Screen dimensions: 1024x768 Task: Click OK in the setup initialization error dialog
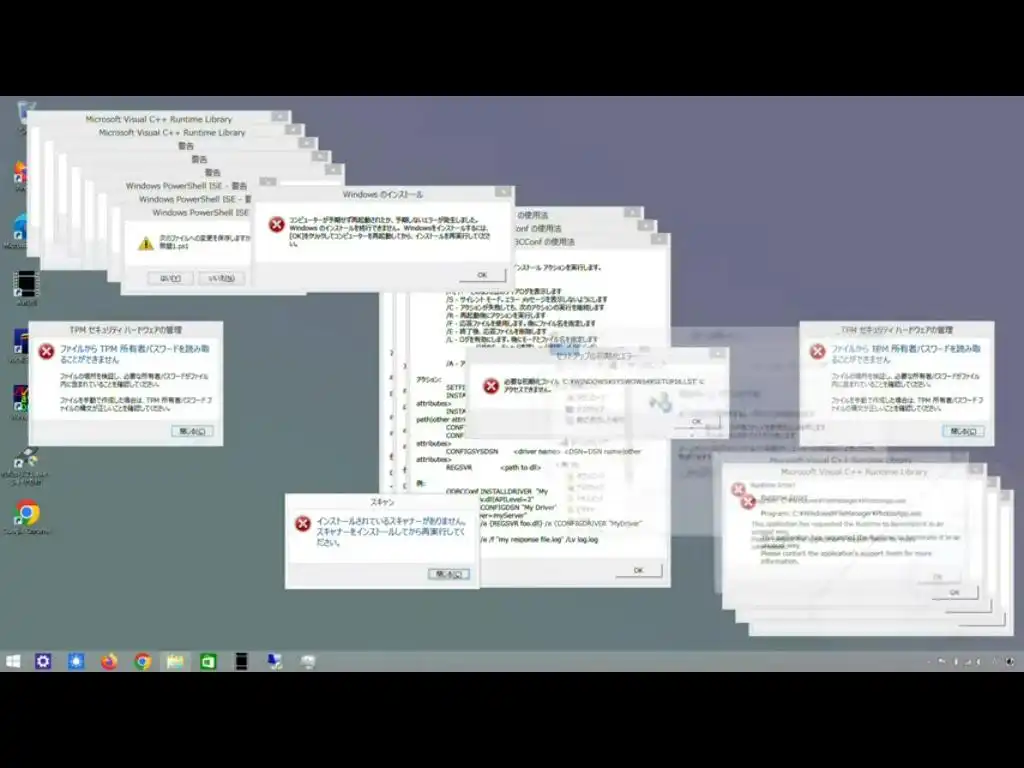tap(696, 422)
